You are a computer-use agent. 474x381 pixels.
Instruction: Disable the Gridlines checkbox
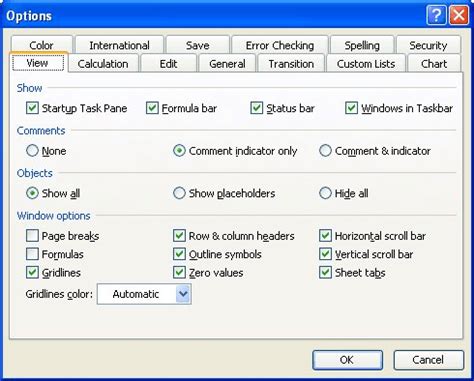(x=32, y=272)
